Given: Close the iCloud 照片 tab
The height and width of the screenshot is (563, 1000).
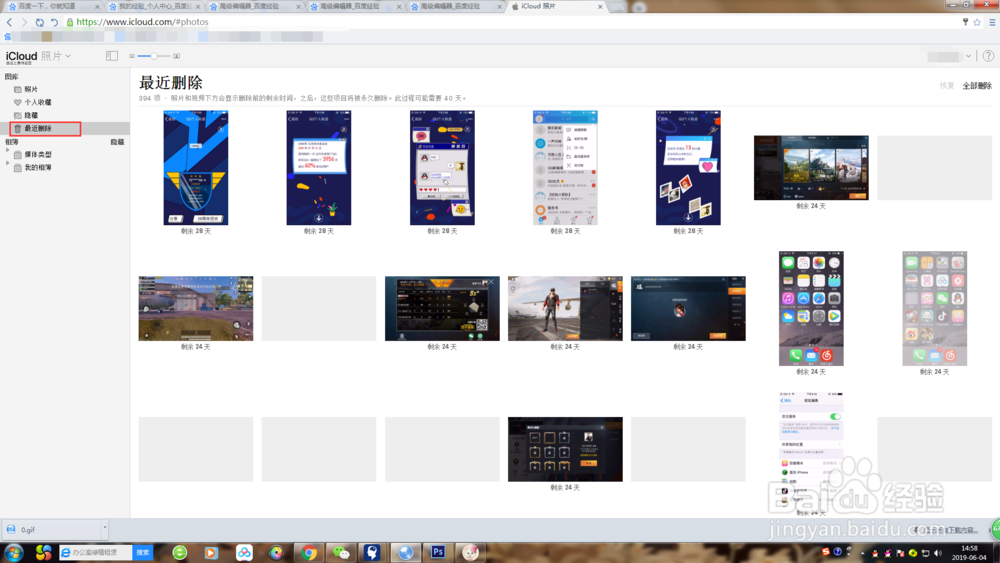Looking at the screenshot, I should click(x=600, y=6).
